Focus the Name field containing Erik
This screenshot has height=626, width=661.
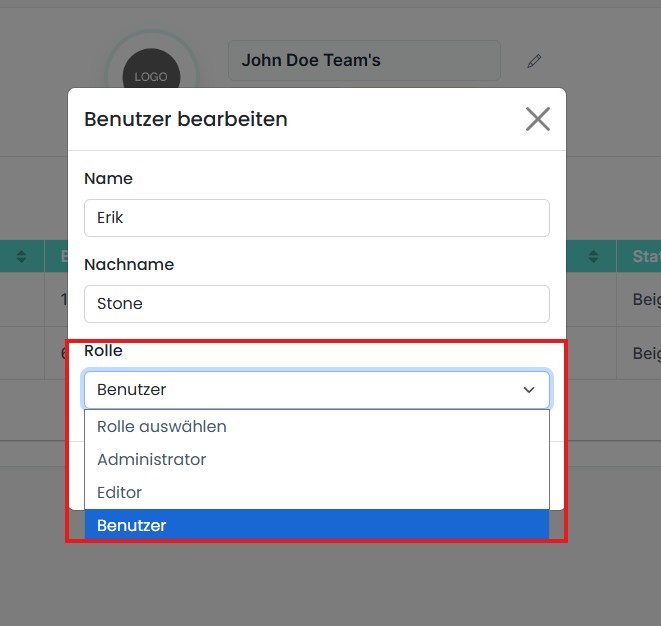pyautogui.click(x=316, y=218)
